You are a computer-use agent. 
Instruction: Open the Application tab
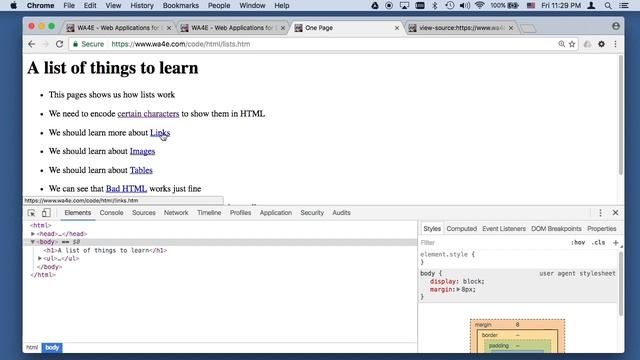pyautogui.click(x=276, y=213)
